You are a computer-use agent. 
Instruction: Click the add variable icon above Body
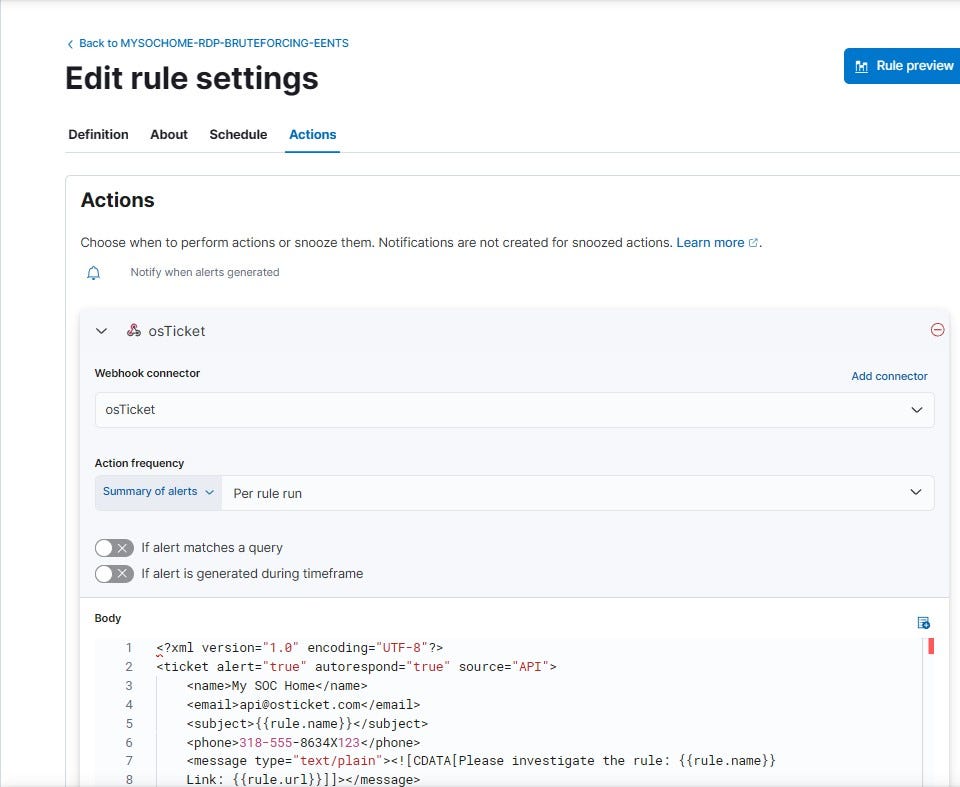point(924,623)
